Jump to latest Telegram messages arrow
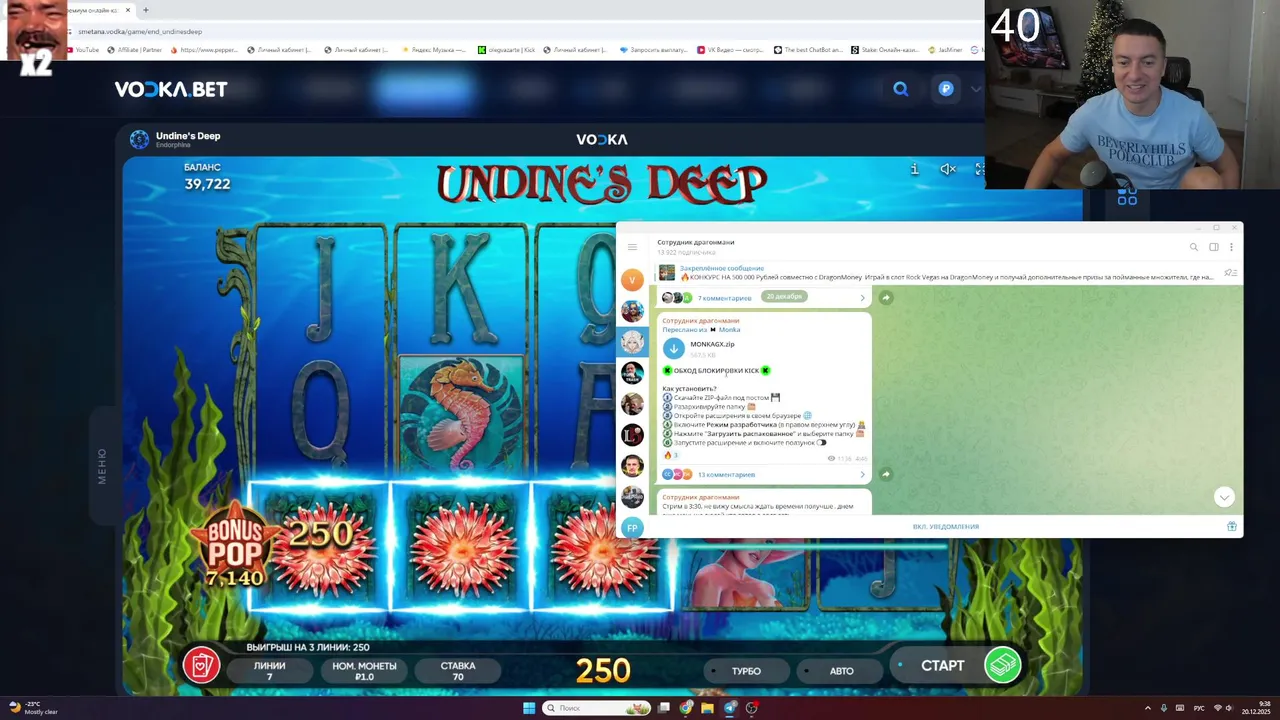1280x720 pixels. pyautogui.click(x=1224, y=497)
